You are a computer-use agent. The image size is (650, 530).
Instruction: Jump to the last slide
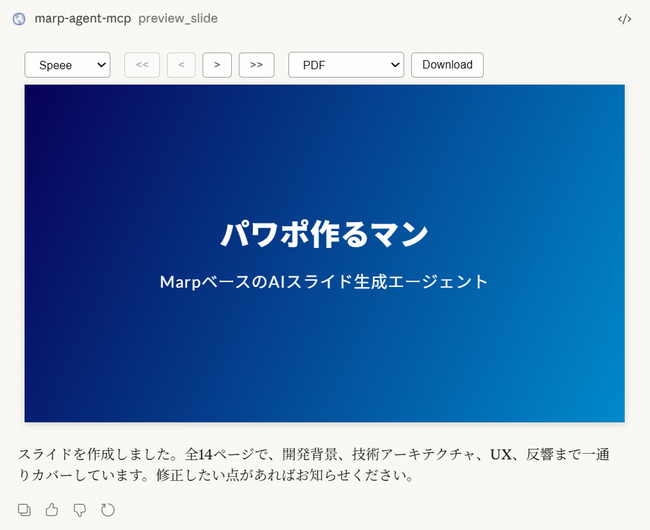pyautogui.click(x=257, y=65)
